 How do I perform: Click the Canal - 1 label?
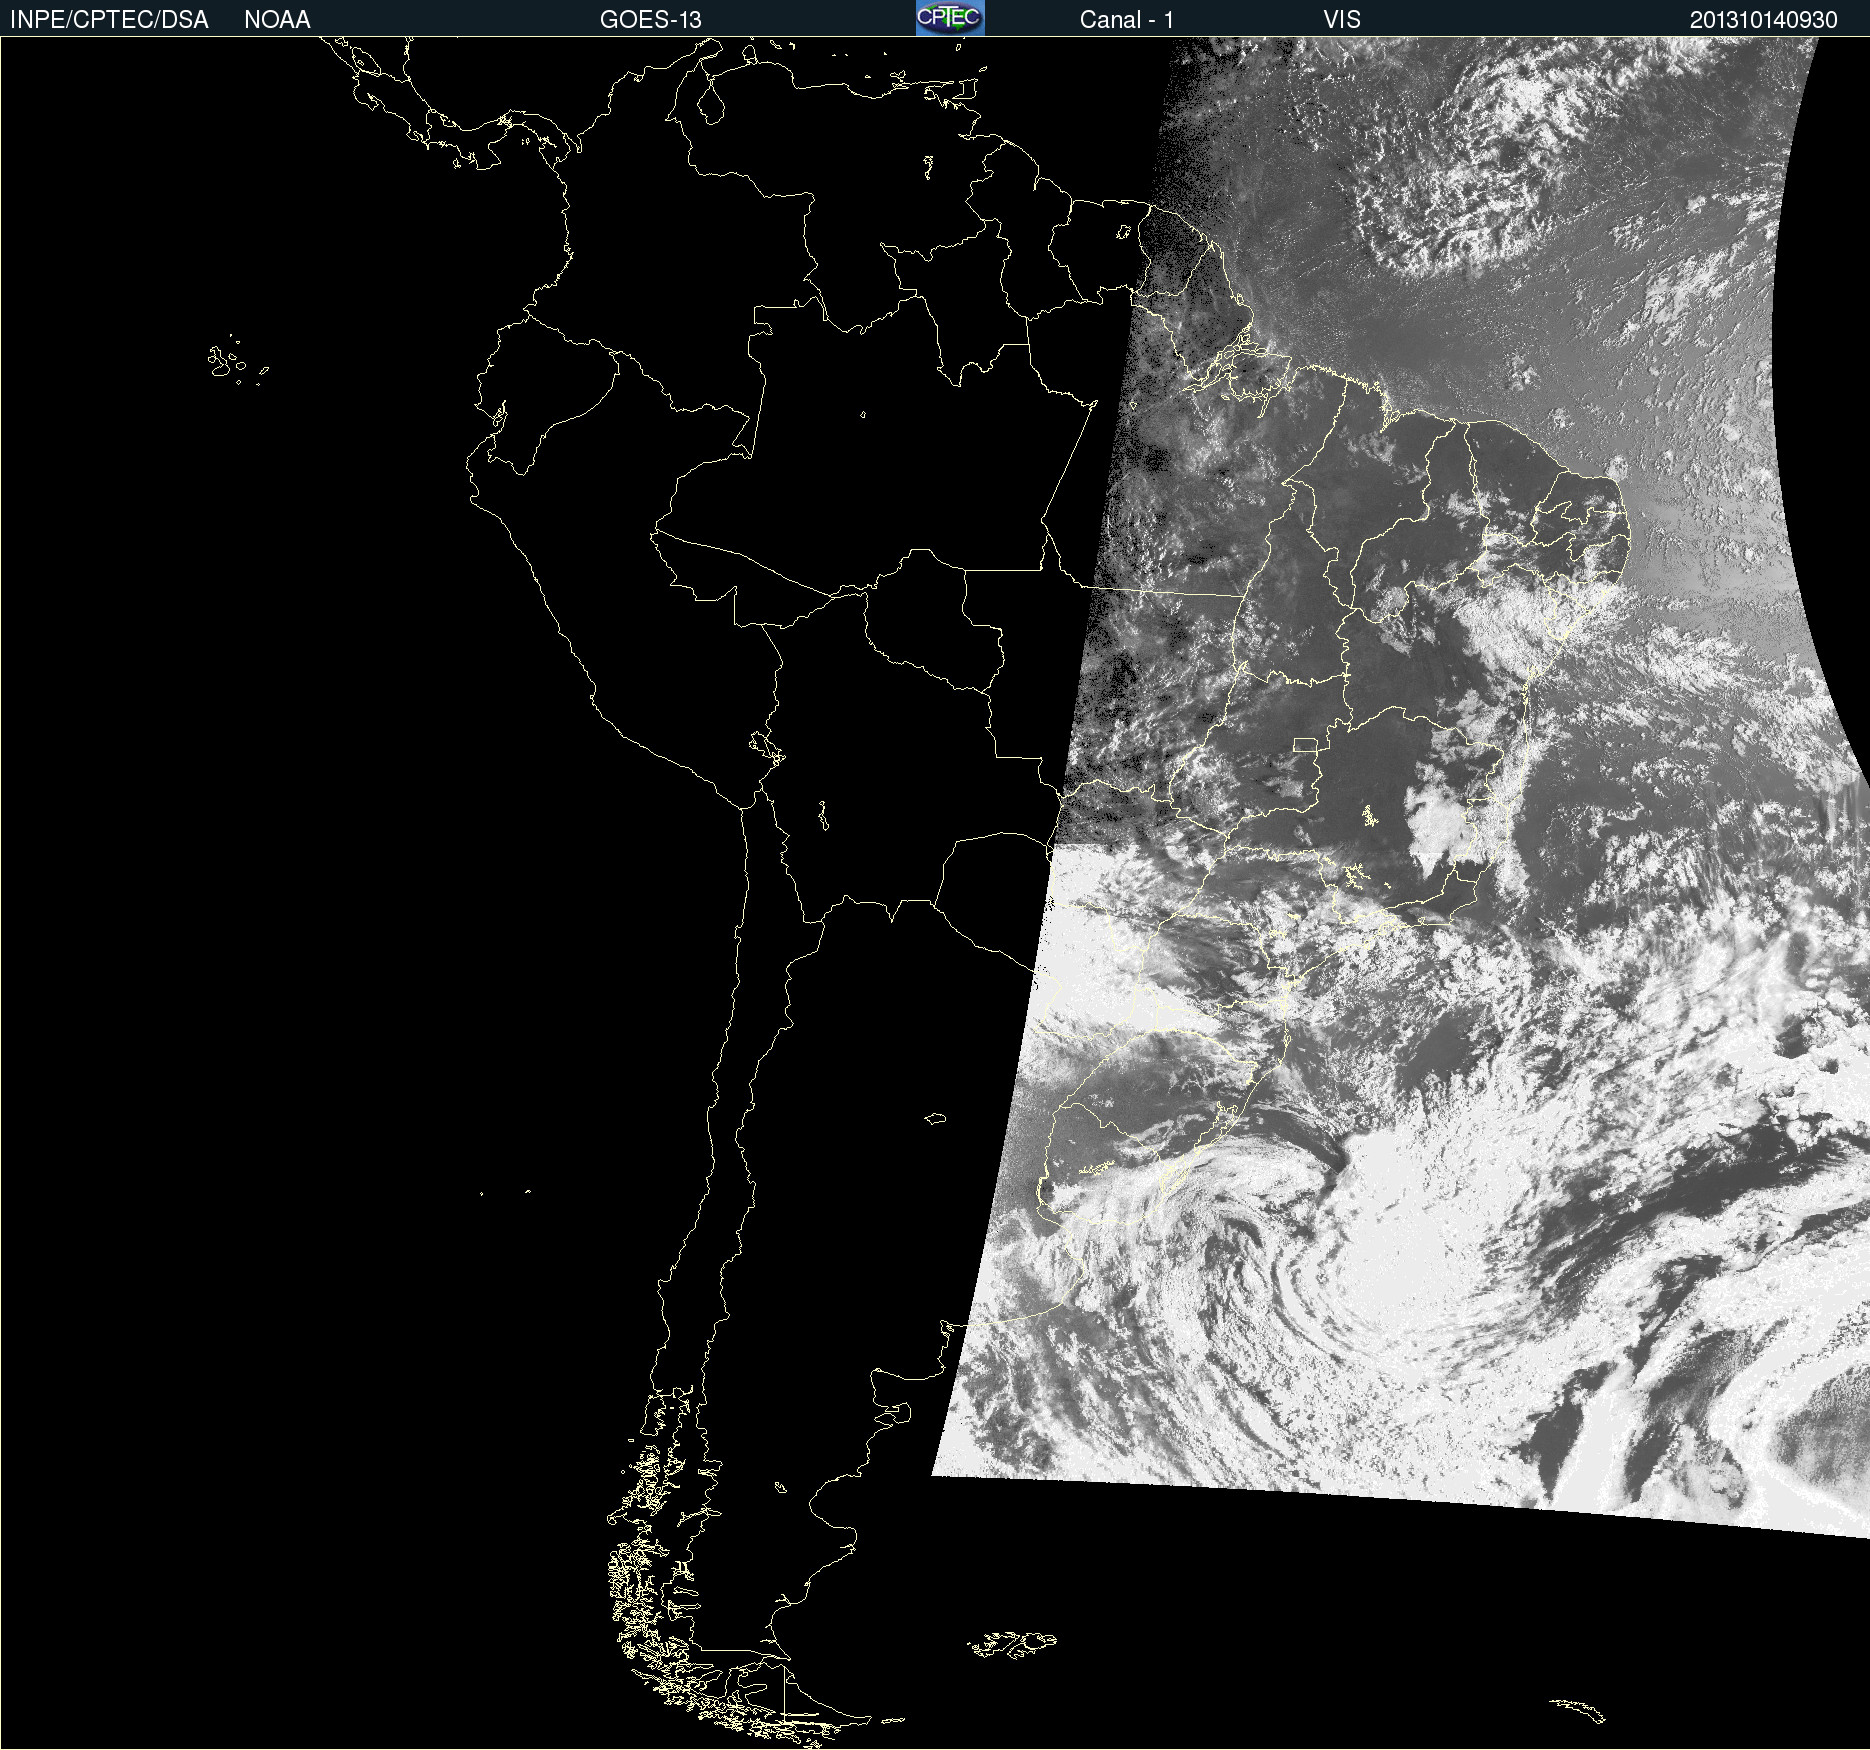point(1126,20)
